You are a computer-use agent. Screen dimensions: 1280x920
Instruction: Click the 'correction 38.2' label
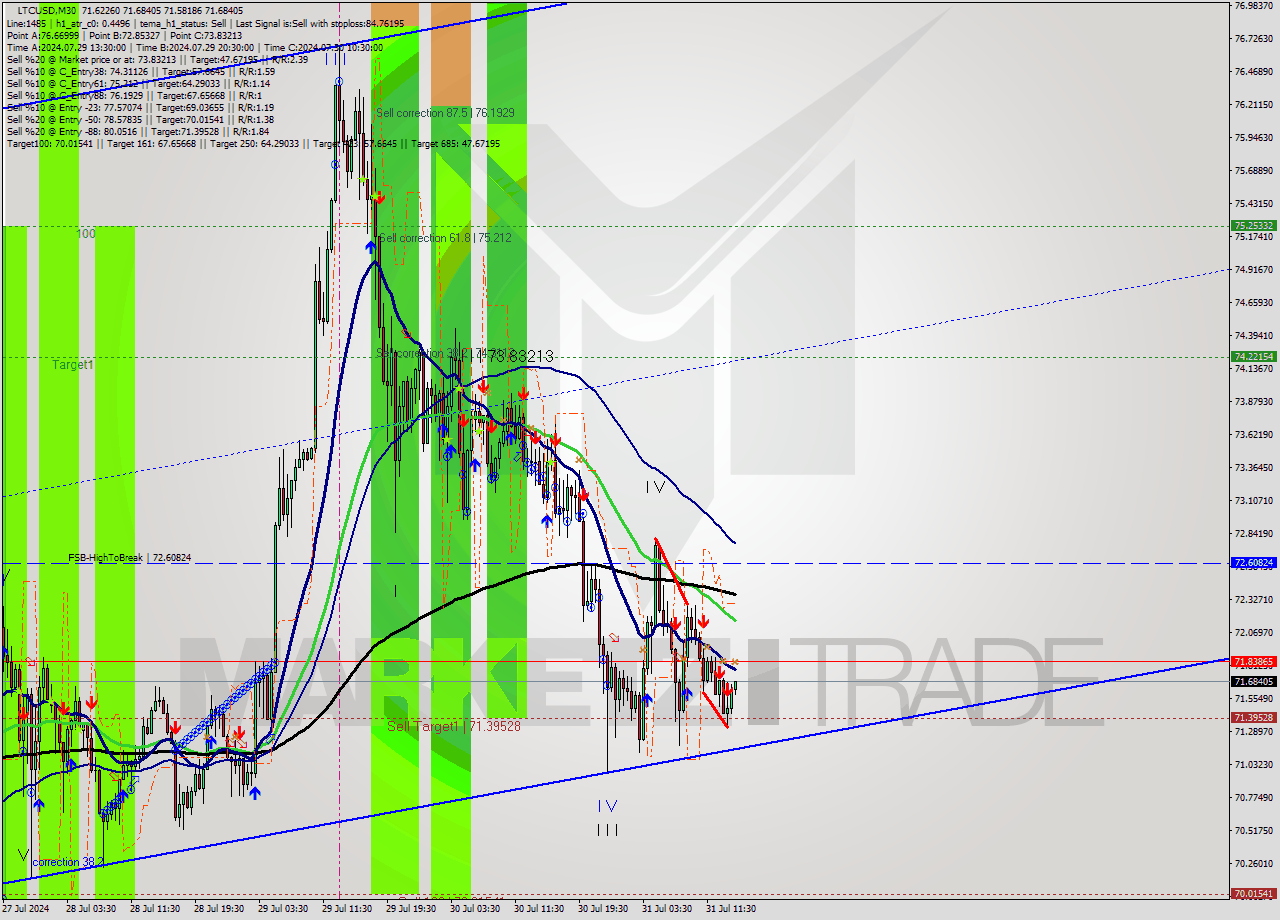(69, 862)
